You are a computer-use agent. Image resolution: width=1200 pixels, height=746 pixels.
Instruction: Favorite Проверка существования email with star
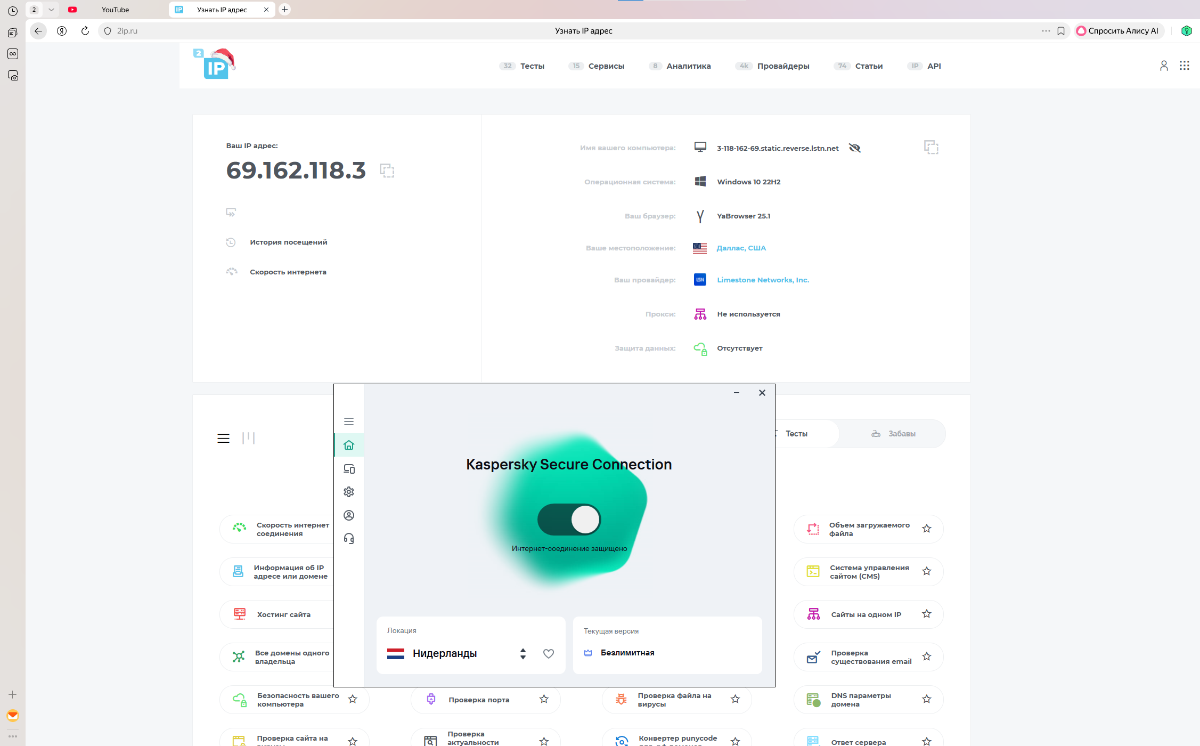click(927, 657)
